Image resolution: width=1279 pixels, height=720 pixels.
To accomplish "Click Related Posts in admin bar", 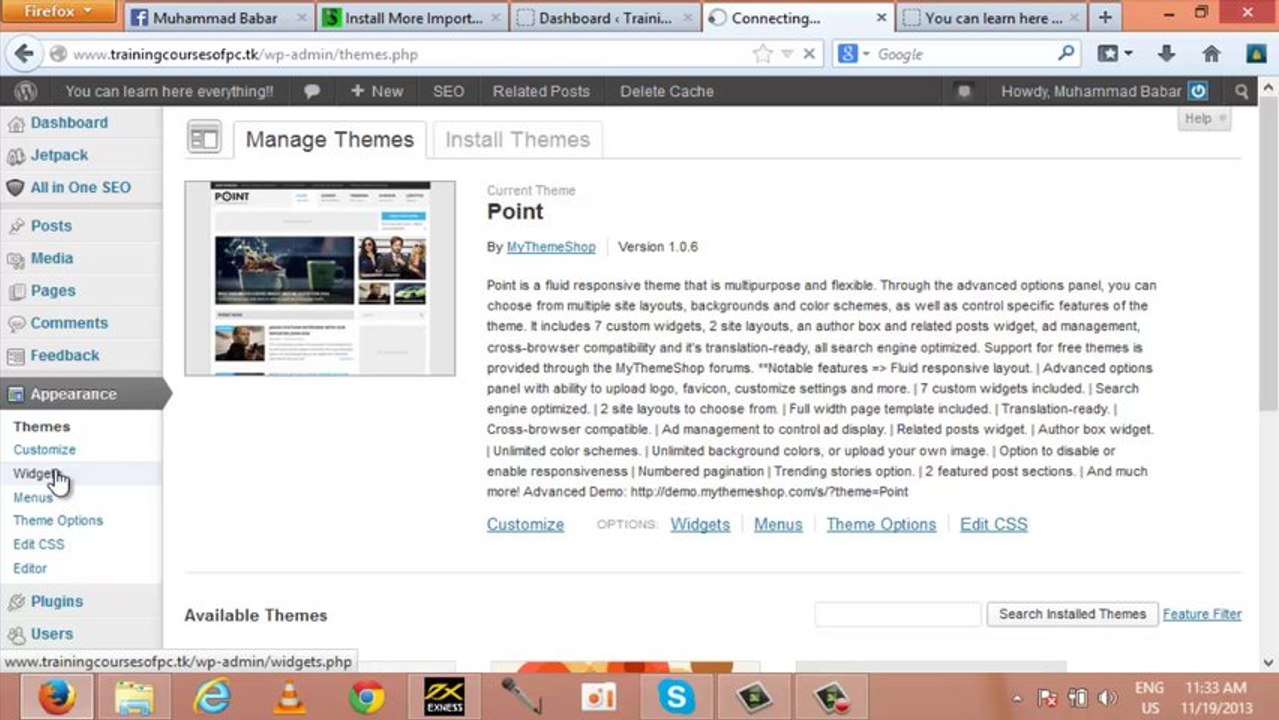I will coord(541,91).
